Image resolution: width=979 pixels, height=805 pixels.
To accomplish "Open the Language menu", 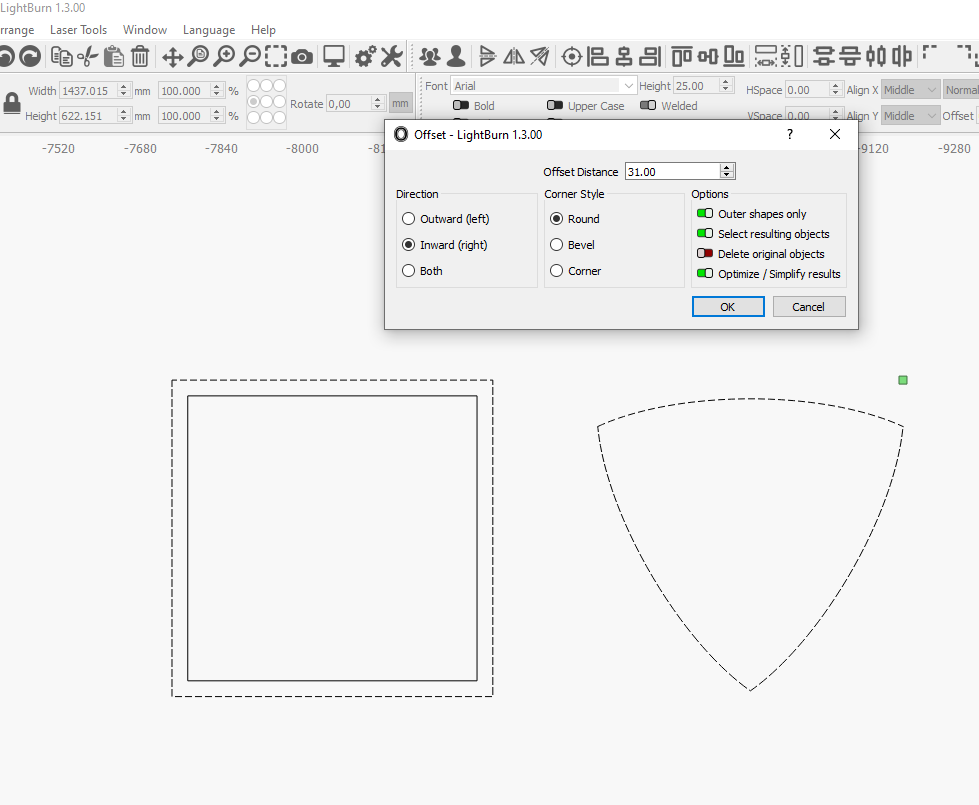I will [209, 30].
